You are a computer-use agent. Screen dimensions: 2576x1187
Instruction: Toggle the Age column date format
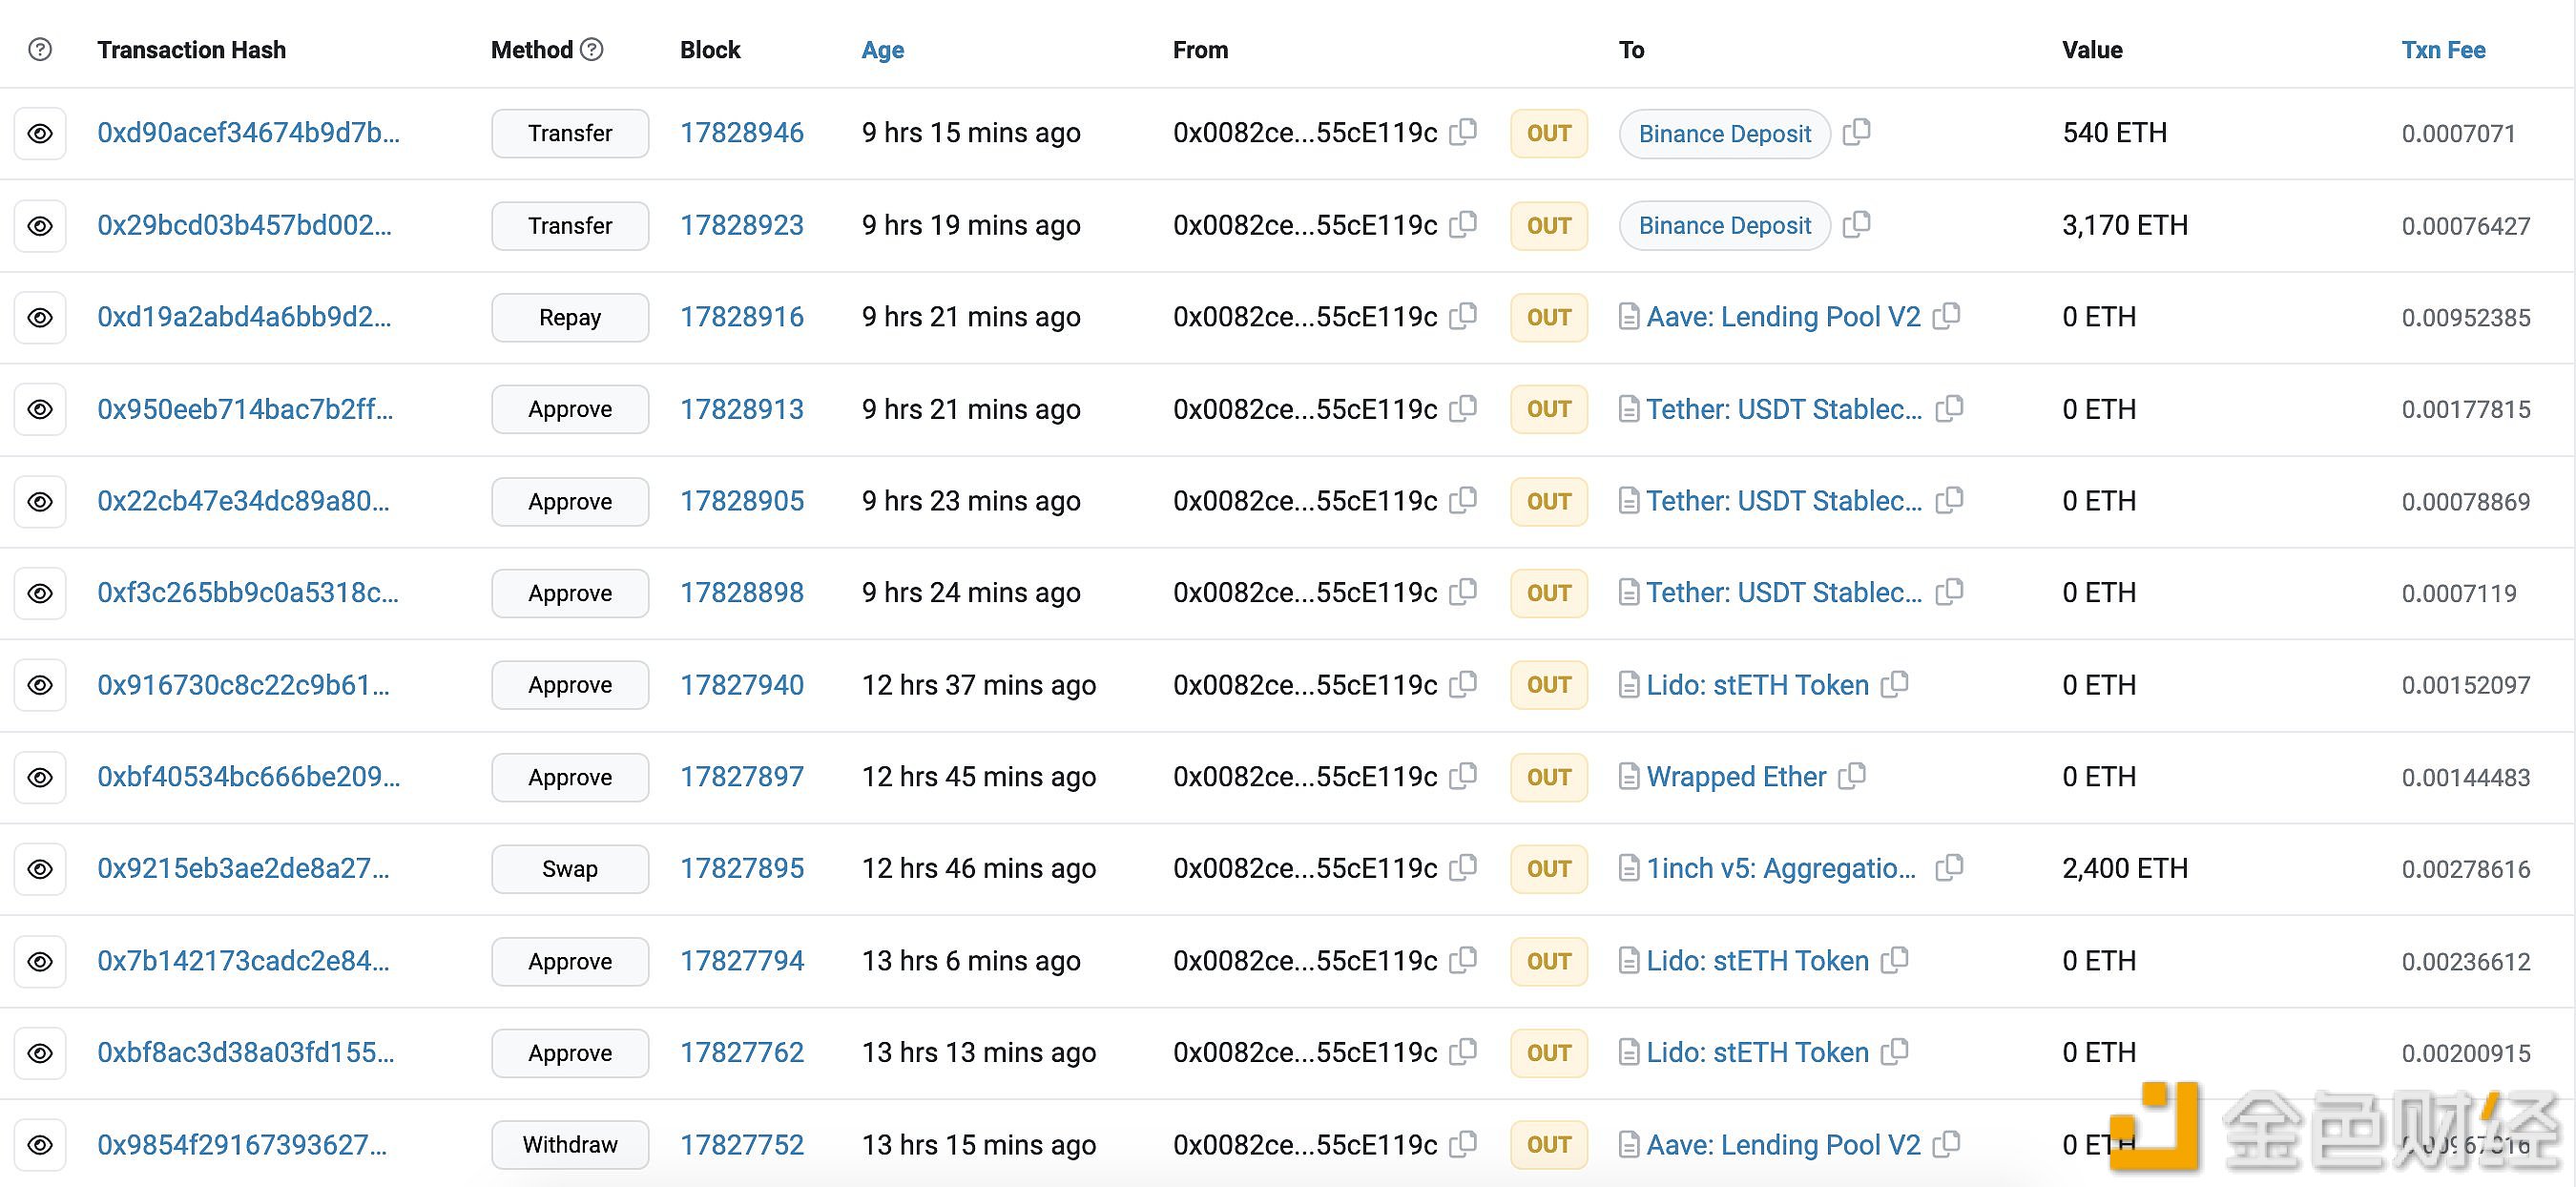point(882,50)
